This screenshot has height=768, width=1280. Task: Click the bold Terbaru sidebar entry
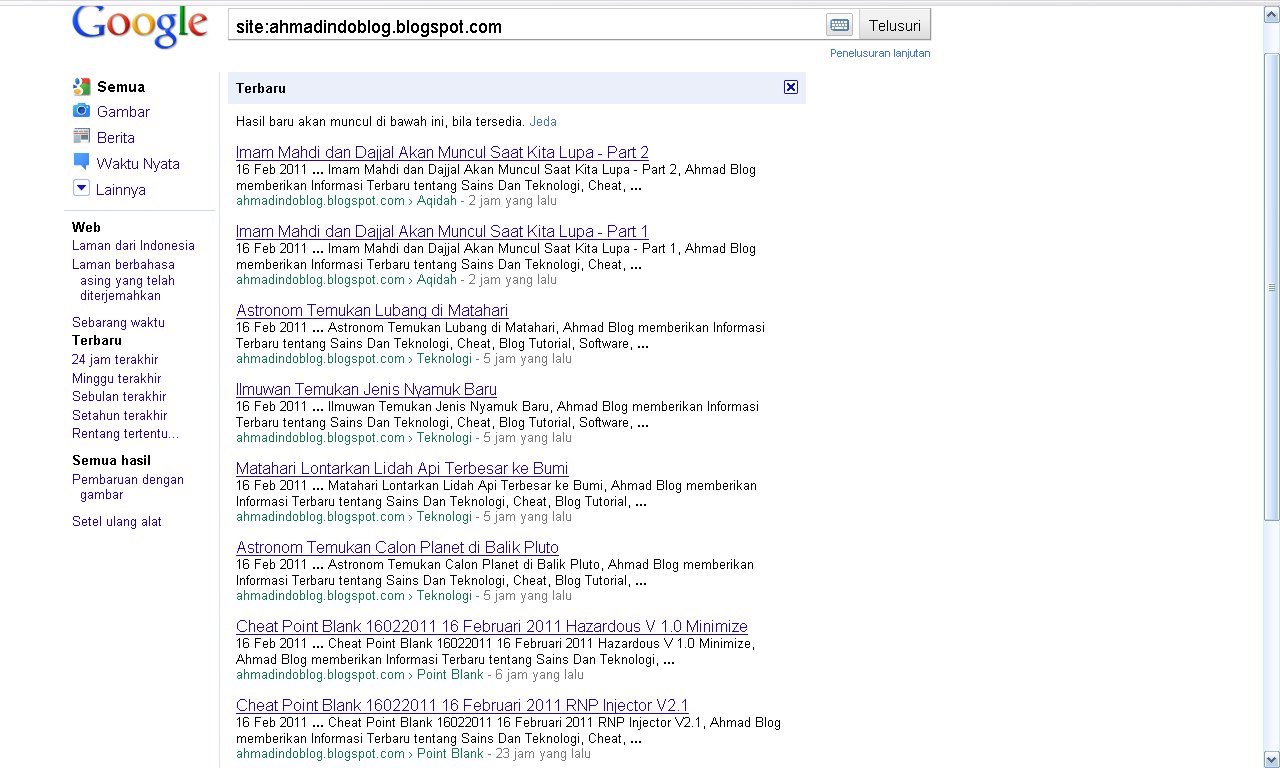point(97,341)
